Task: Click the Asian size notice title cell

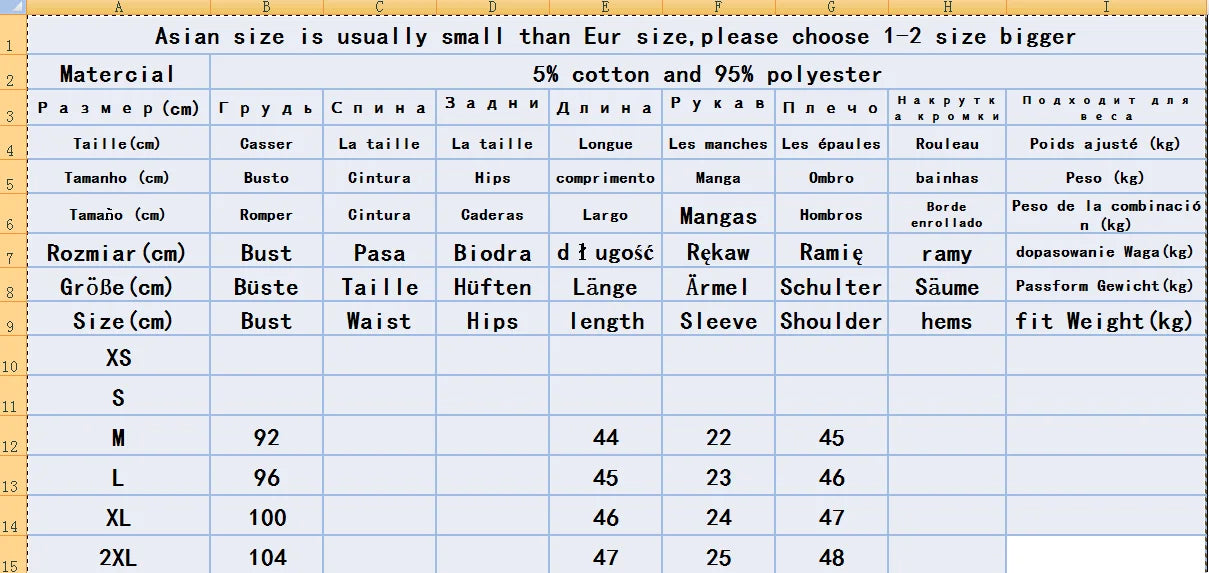Action: click(615, 37)
